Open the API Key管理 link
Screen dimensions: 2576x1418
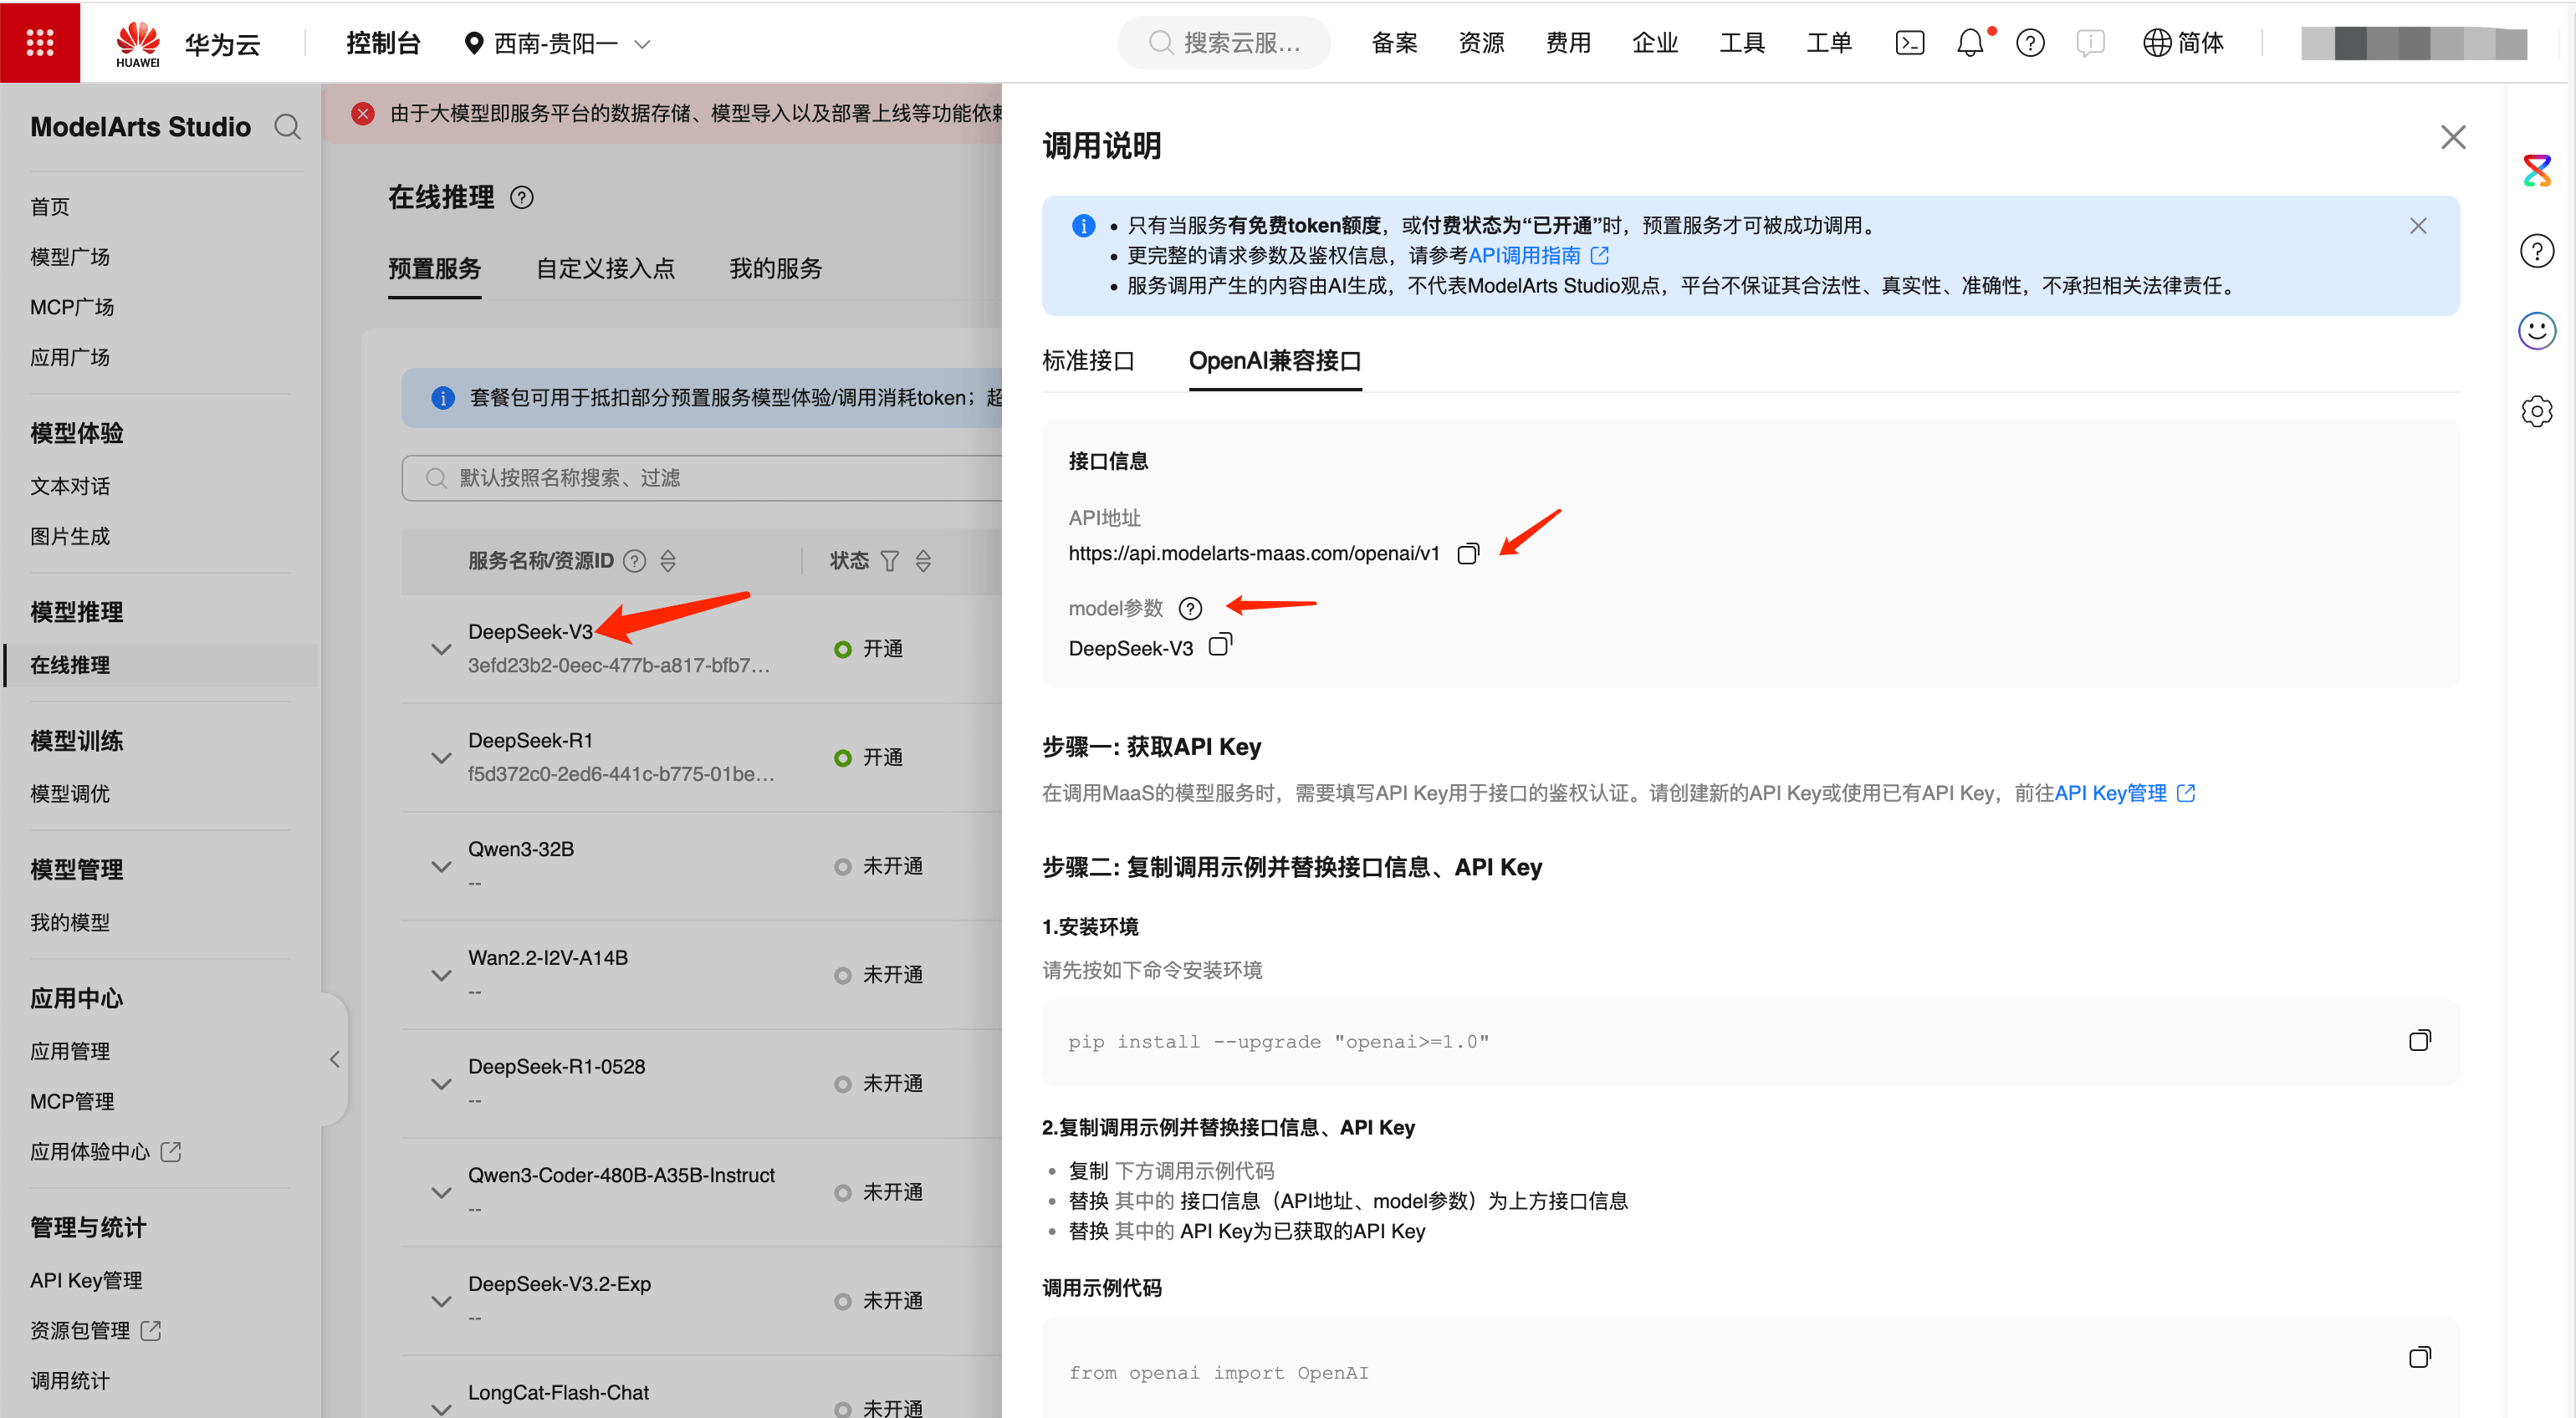pos(2110,793)
